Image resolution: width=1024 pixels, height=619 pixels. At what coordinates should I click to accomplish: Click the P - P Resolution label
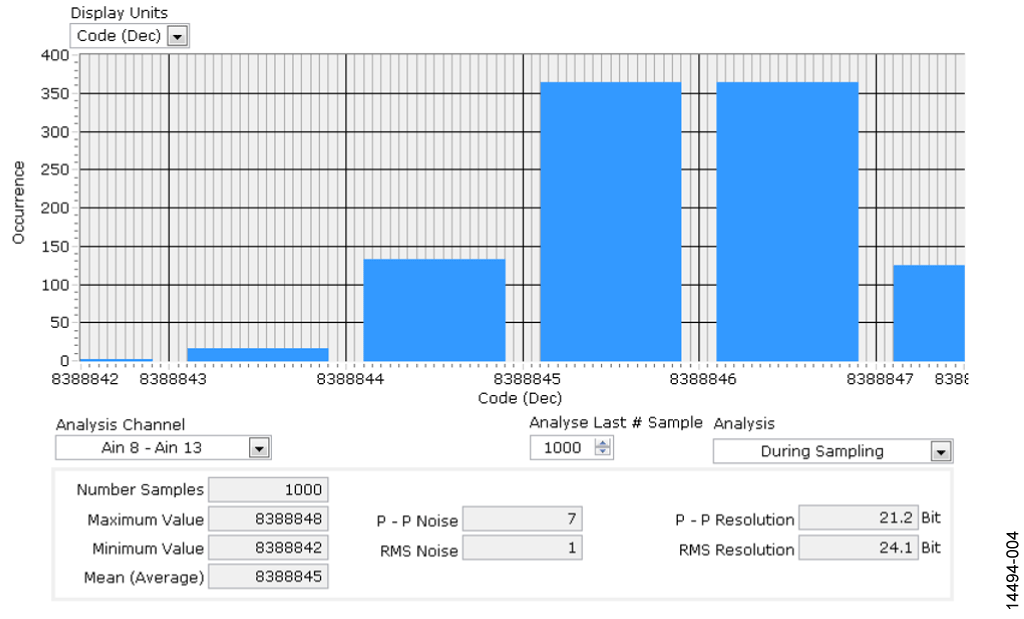pos(735,520)
